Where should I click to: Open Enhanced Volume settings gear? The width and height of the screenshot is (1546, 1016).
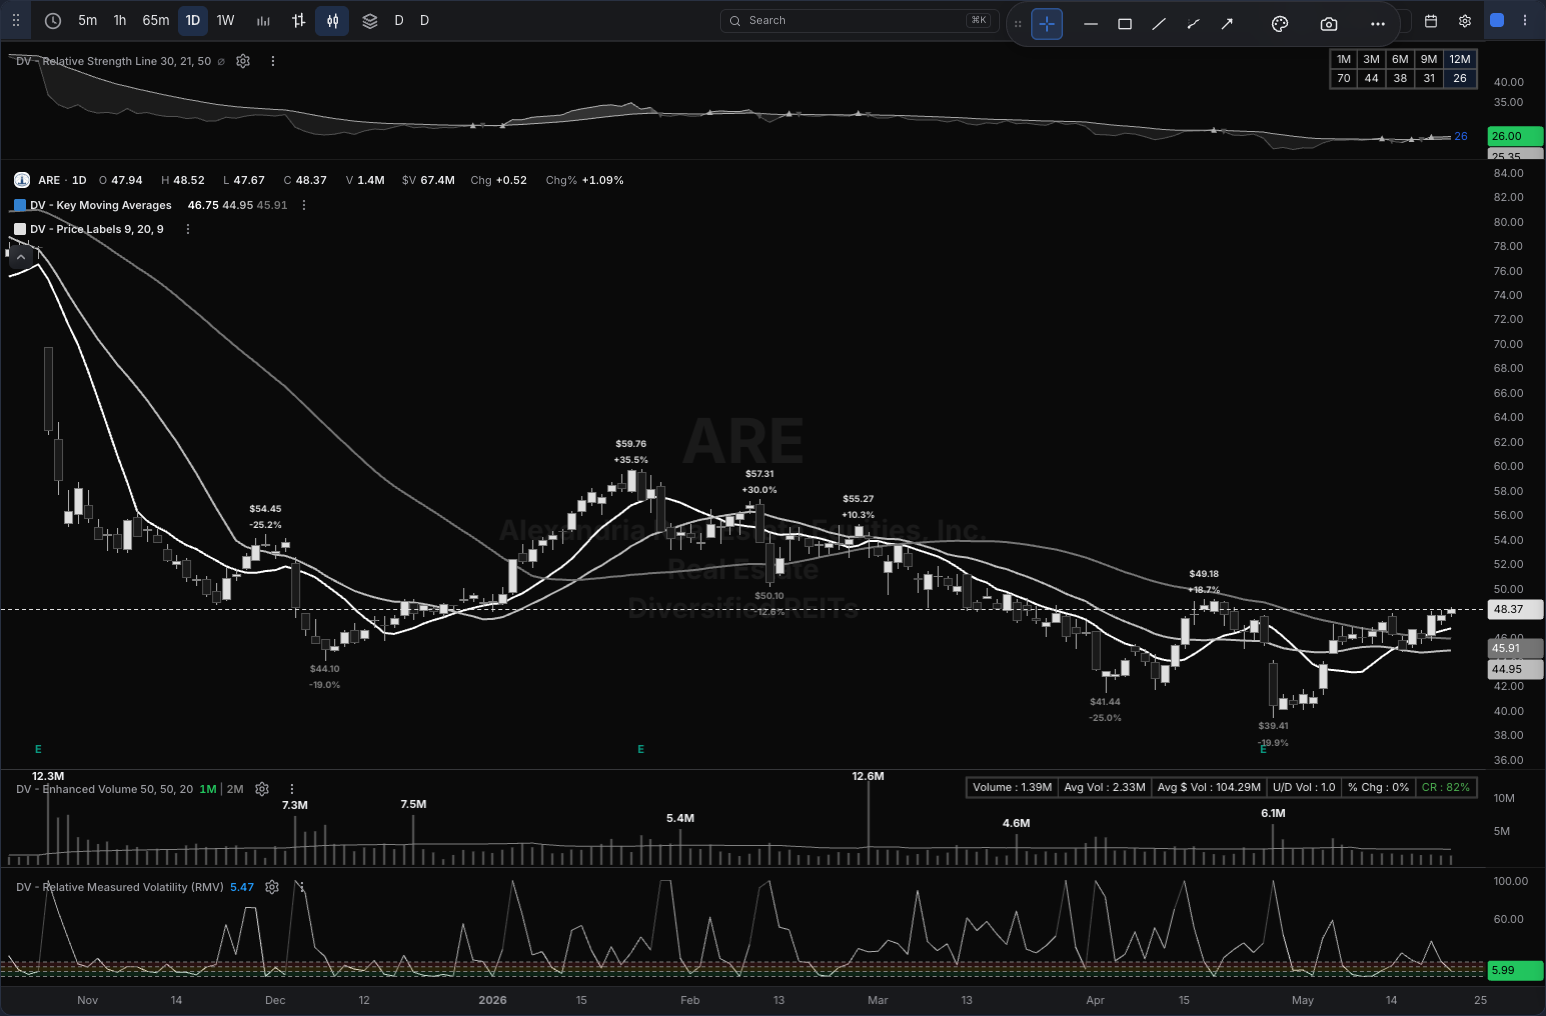[x=262, y=789]
